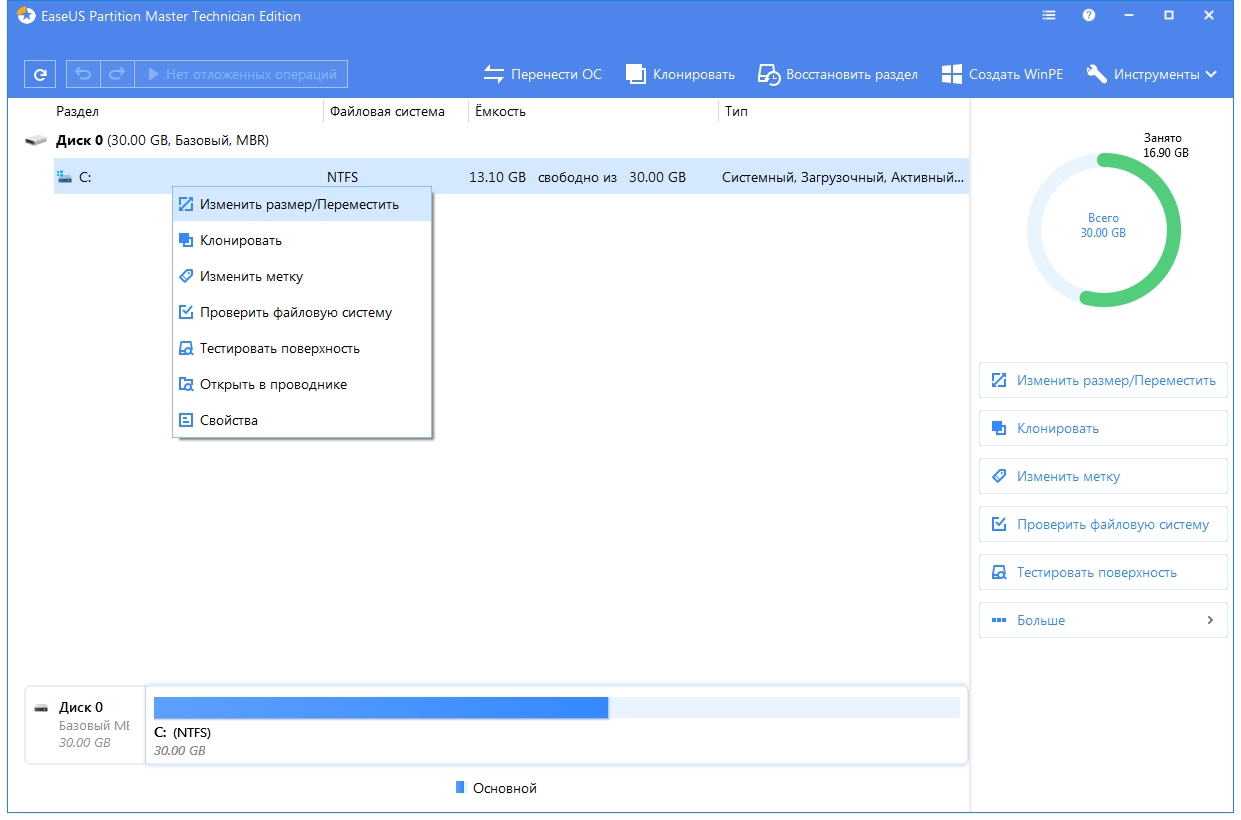Click Создать WinPE Windows icon
1241x820 pixels.
951,74
